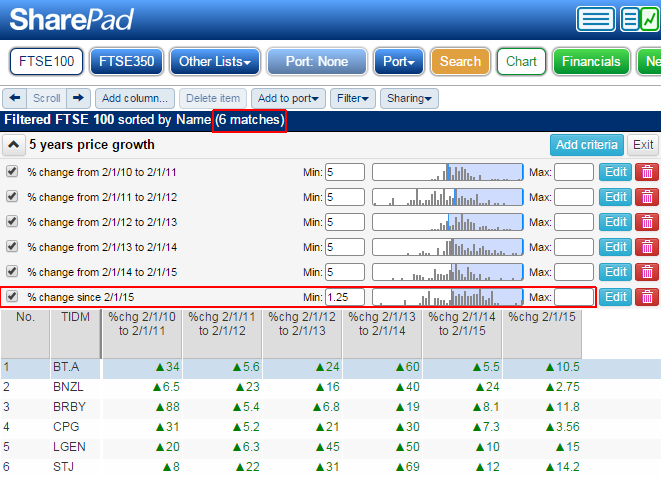This screenshot has height=477, width=661.
Task: Exit the filter editor
Action: [x=643, y=145]
